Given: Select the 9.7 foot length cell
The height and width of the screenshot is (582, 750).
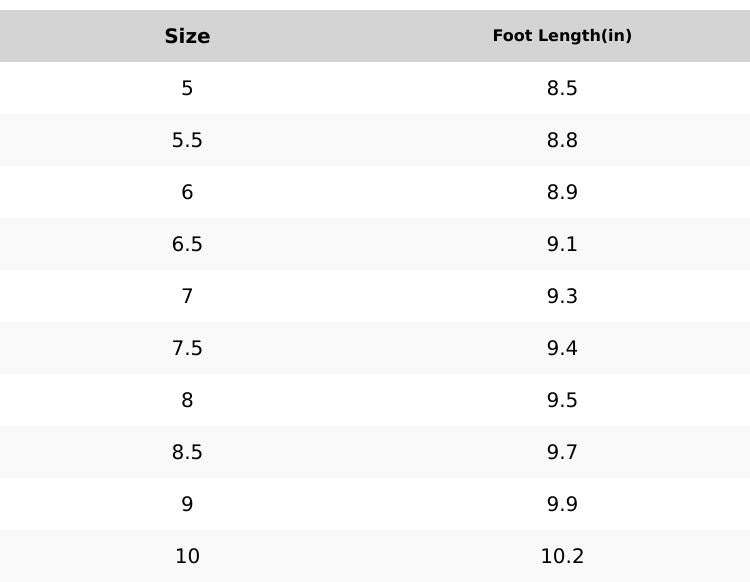Looking at the screenshot, I should [562, 452].
